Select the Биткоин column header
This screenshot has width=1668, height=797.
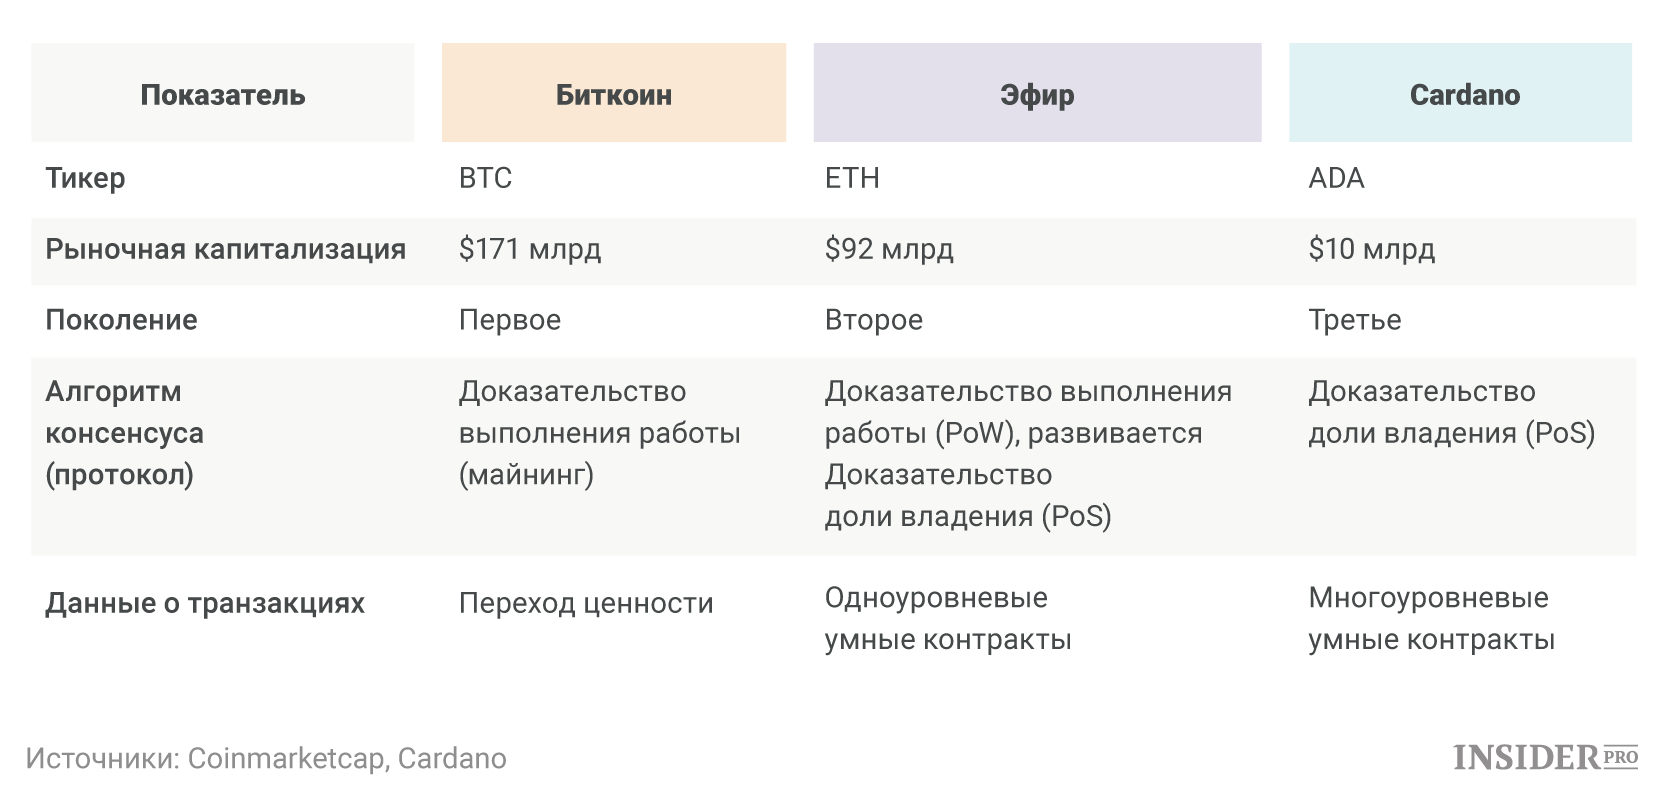click(x=614, y=93)
